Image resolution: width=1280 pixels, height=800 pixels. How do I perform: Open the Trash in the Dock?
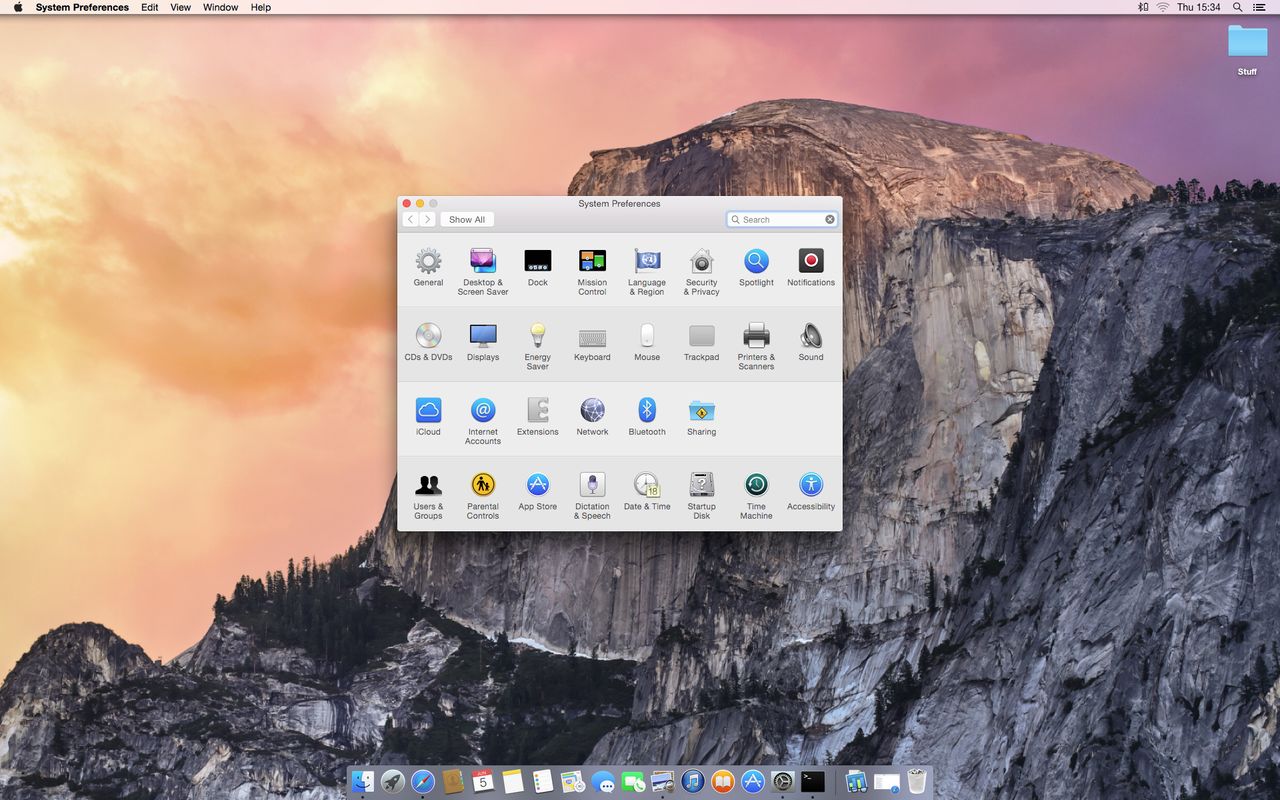917,781
